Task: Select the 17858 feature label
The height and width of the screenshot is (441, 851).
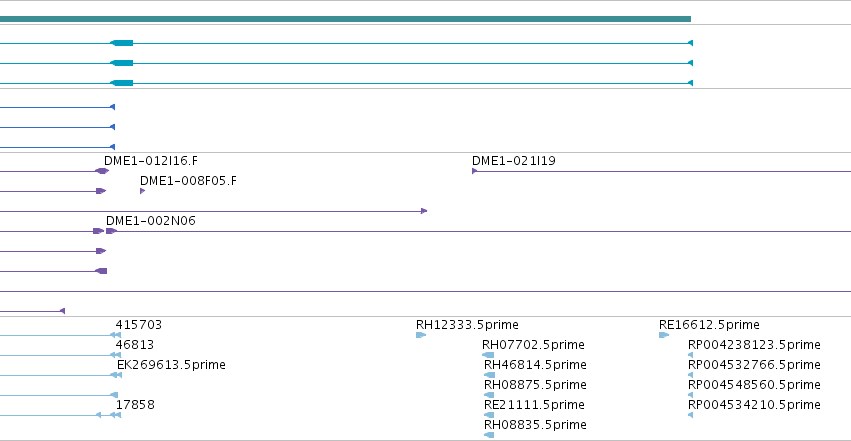Action: point(135,405)
